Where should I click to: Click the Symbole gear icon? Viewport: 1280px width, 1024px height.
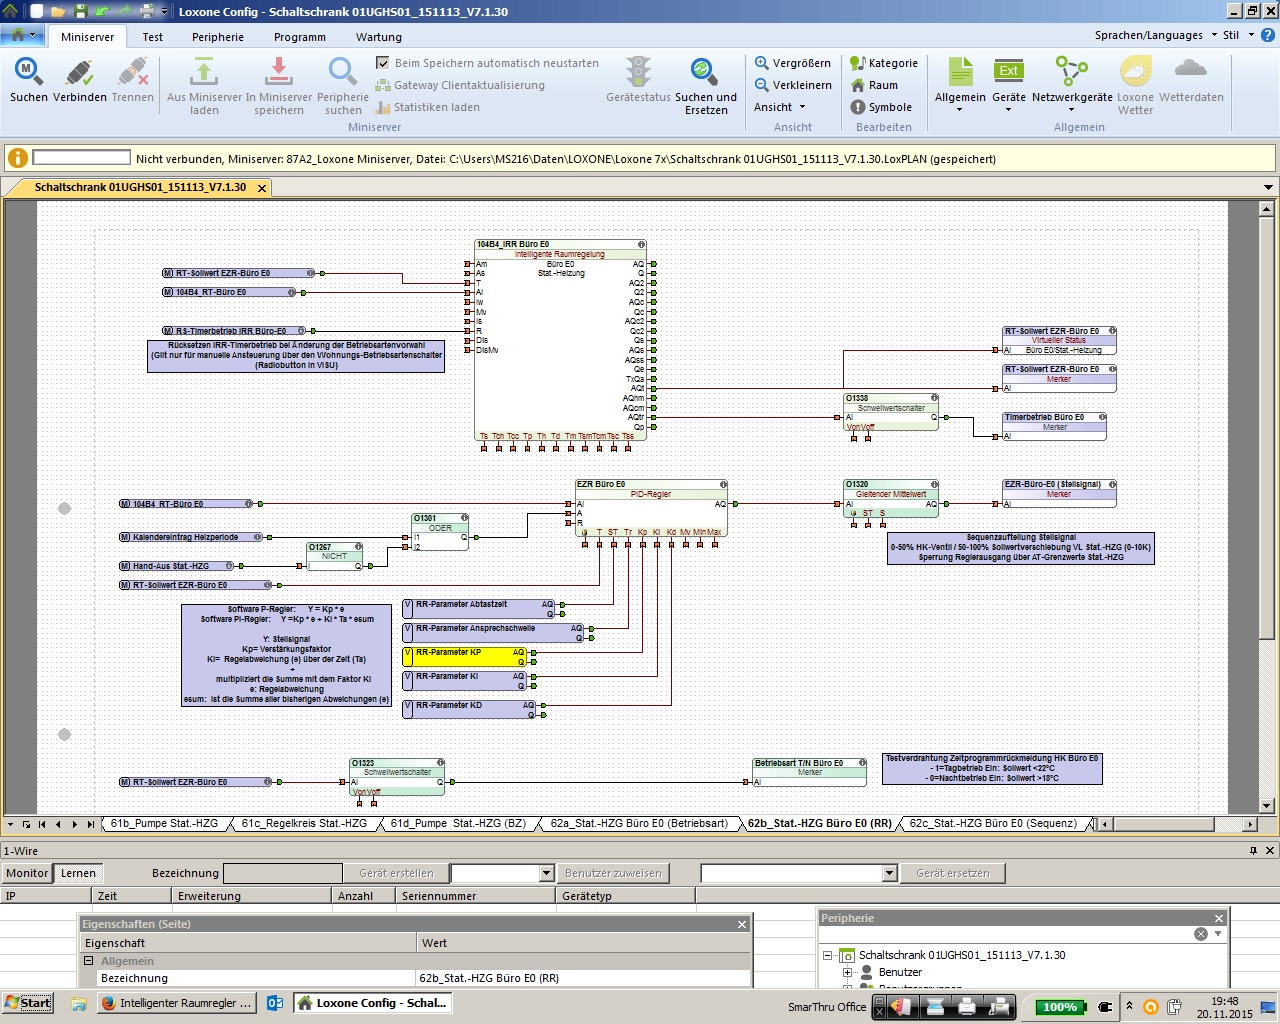click(x=858, y=107)
